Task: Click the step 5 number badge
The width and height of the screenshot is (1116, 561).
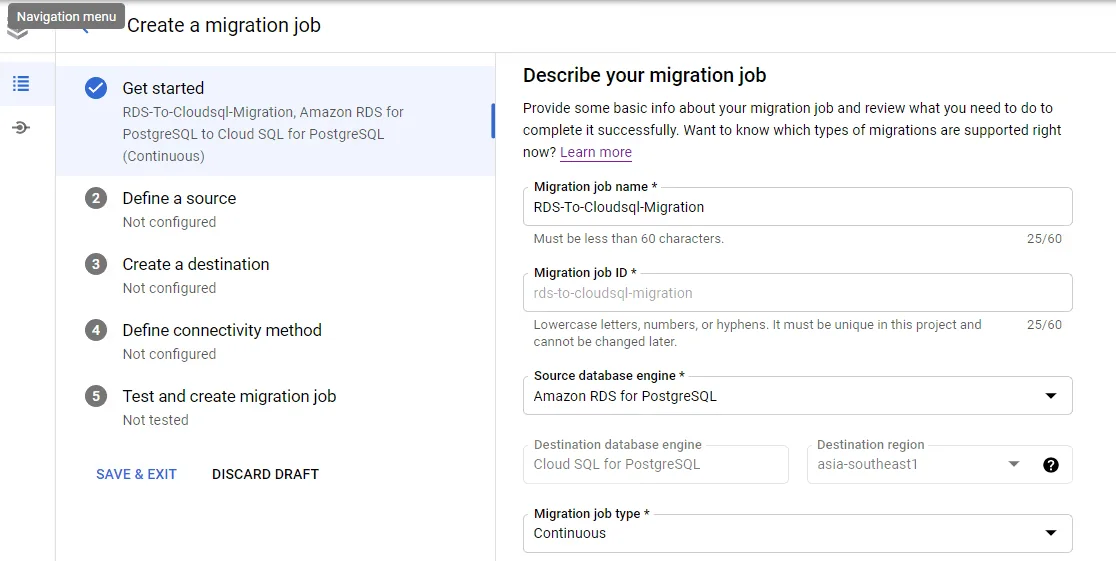Action: (96, 396)
